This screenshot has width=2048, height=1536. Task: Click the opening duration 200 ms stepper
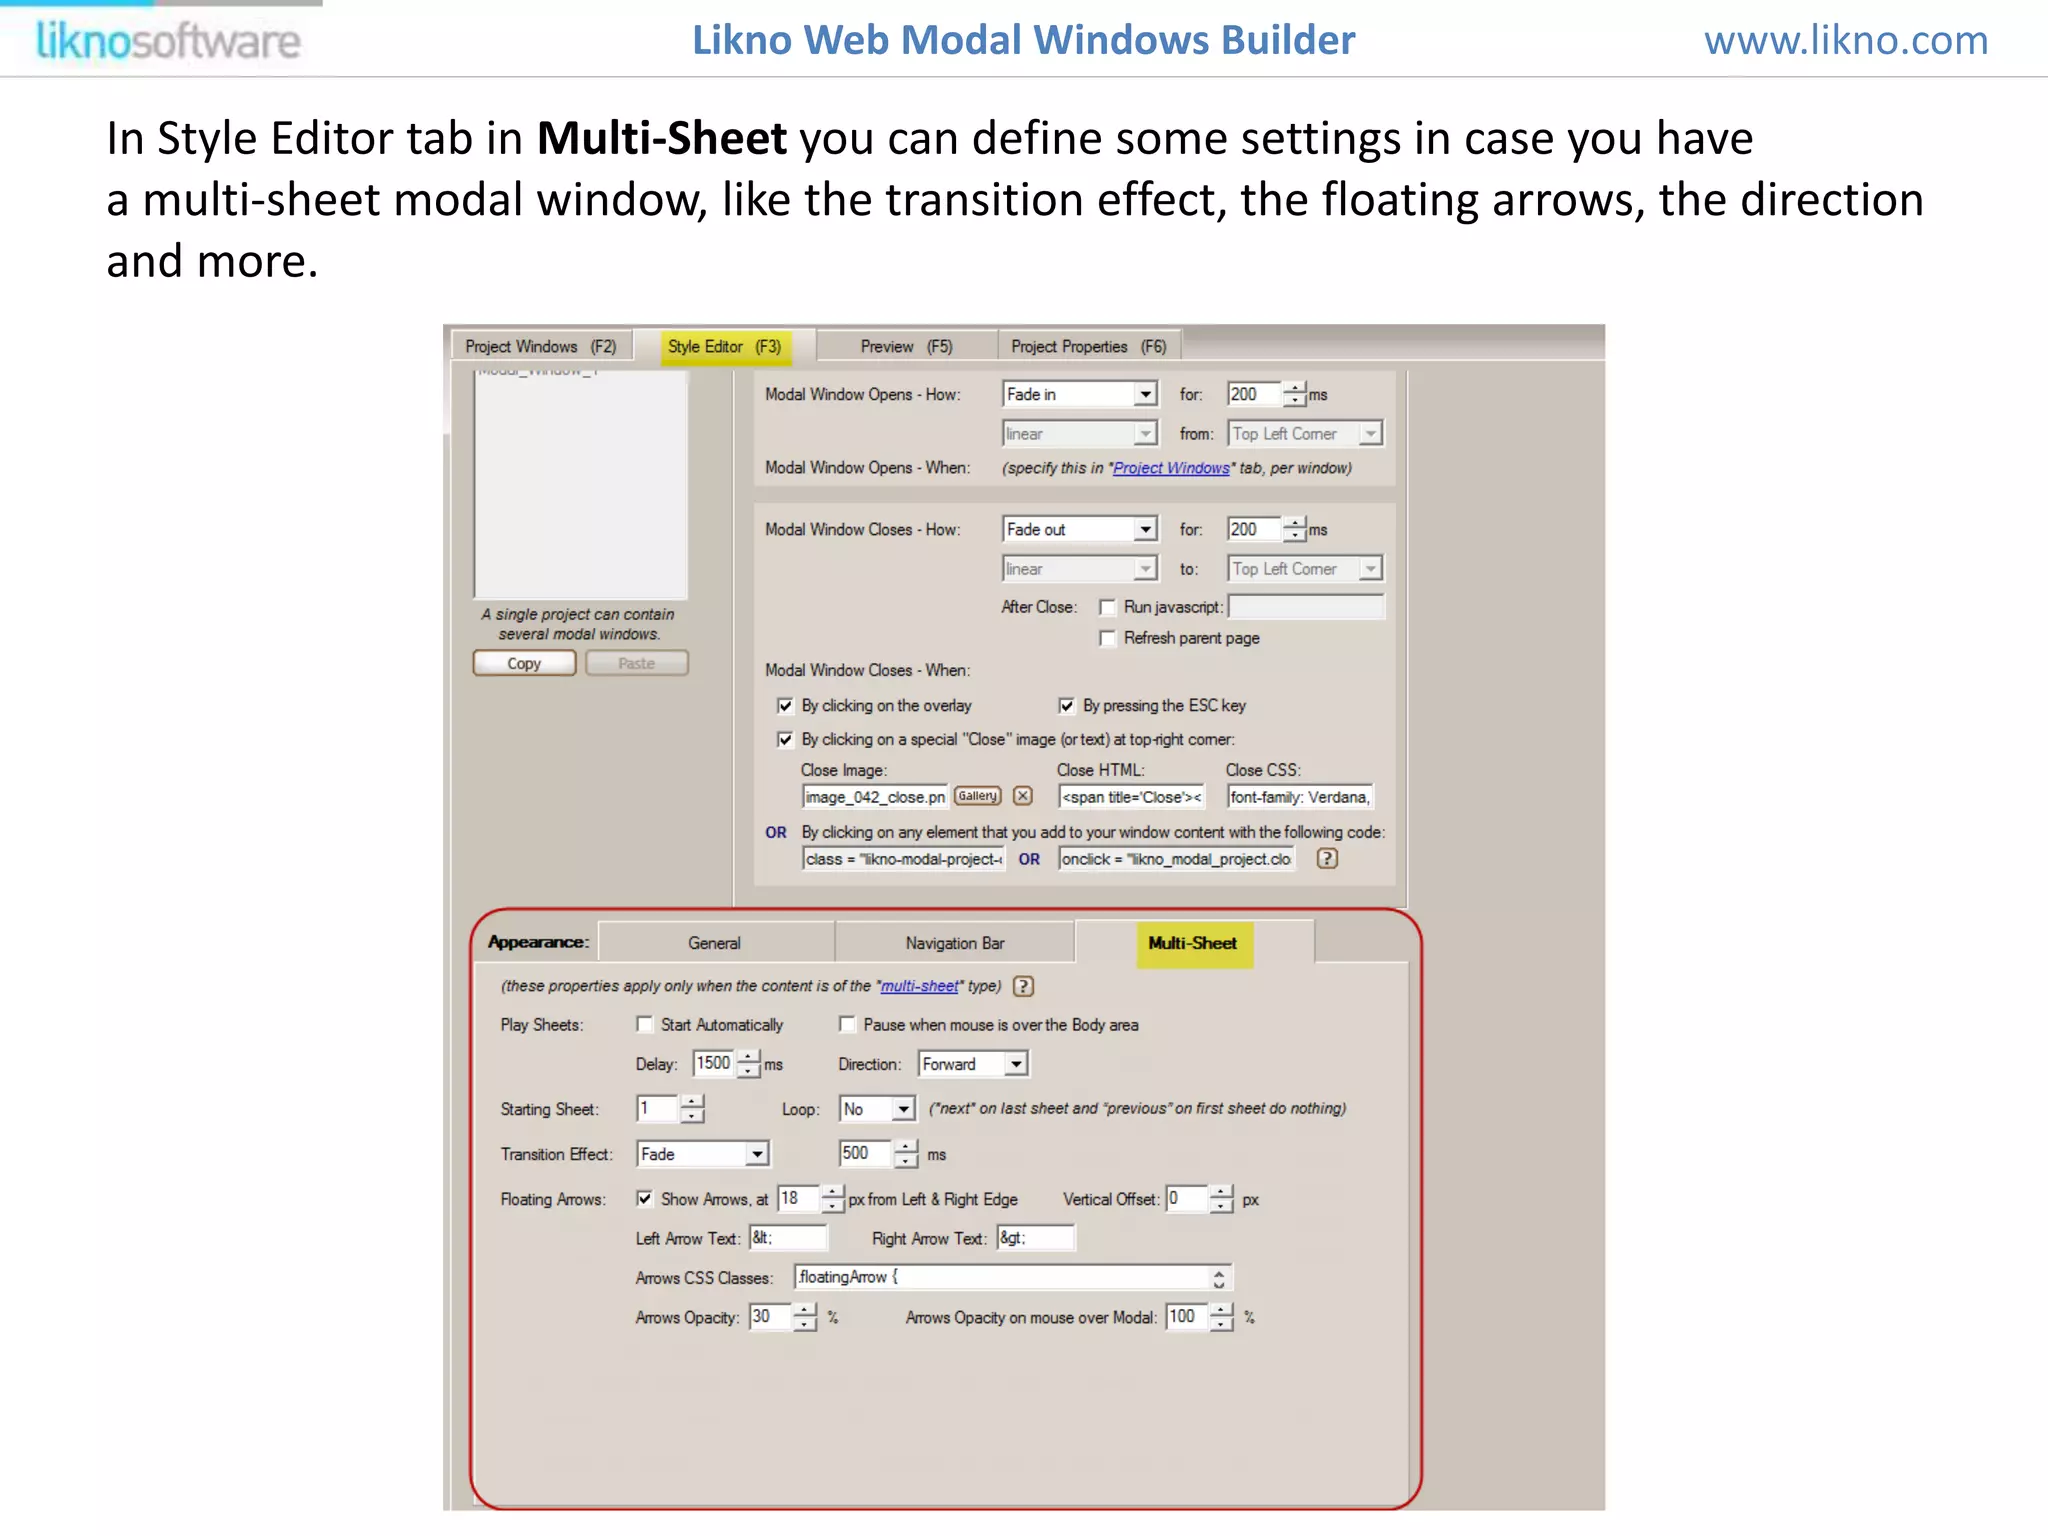point(1295,394)
